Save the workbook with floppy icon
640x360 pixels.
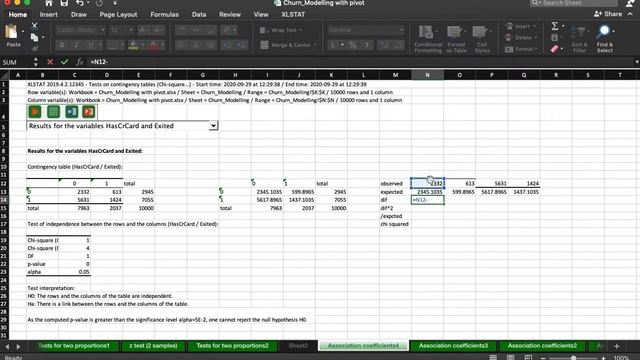[x=64, y=3]
